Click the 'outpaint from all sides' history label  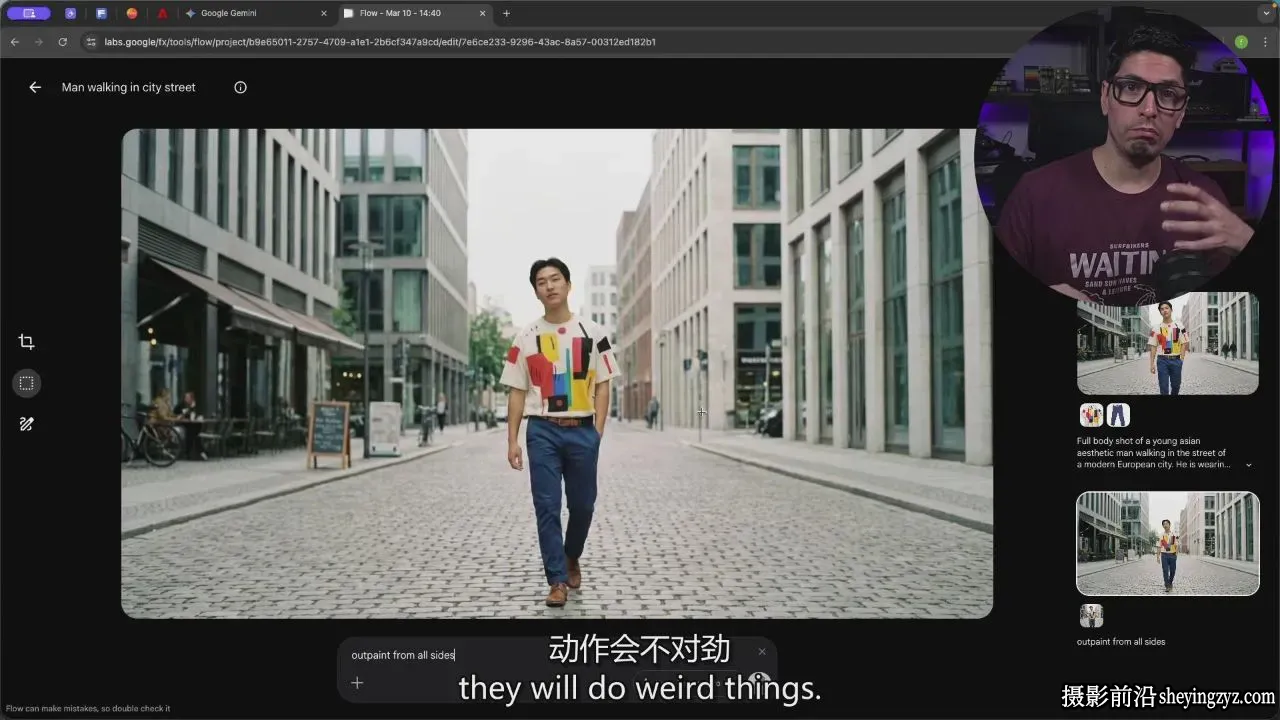tap(1121, 642)
